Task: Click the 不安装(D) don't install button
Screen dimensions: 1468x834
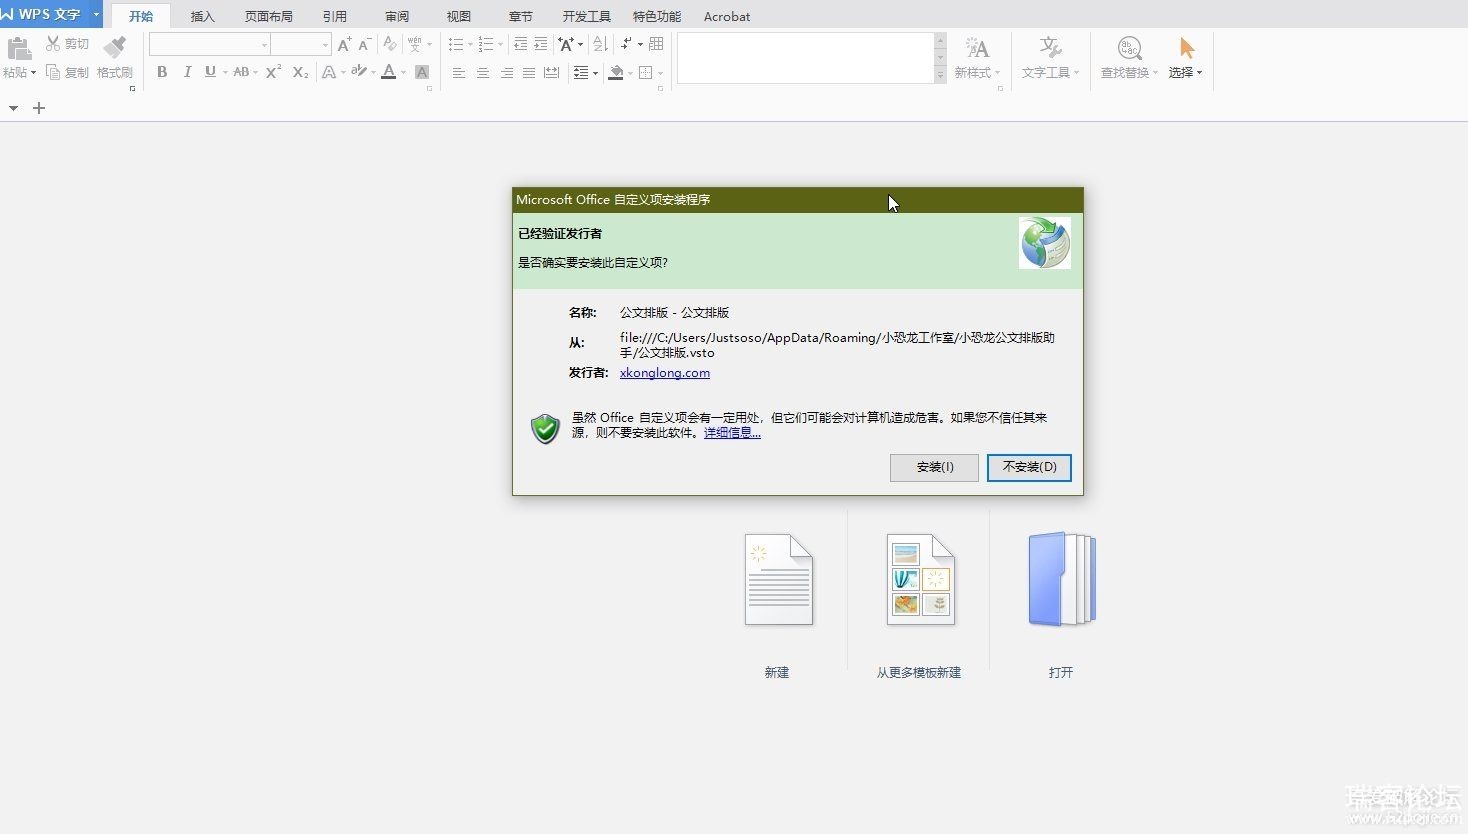Action: pos(1029,467)
